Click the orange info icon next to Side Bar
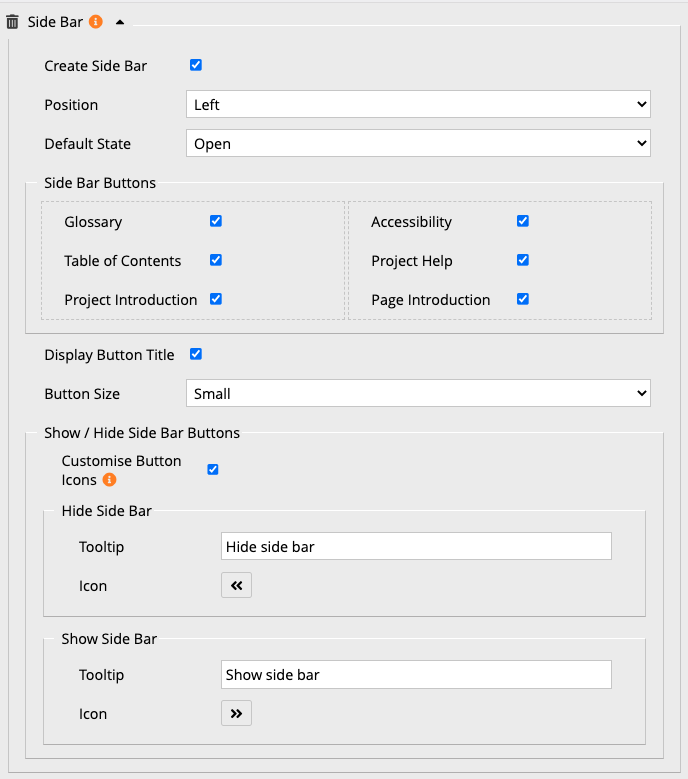 96,21
